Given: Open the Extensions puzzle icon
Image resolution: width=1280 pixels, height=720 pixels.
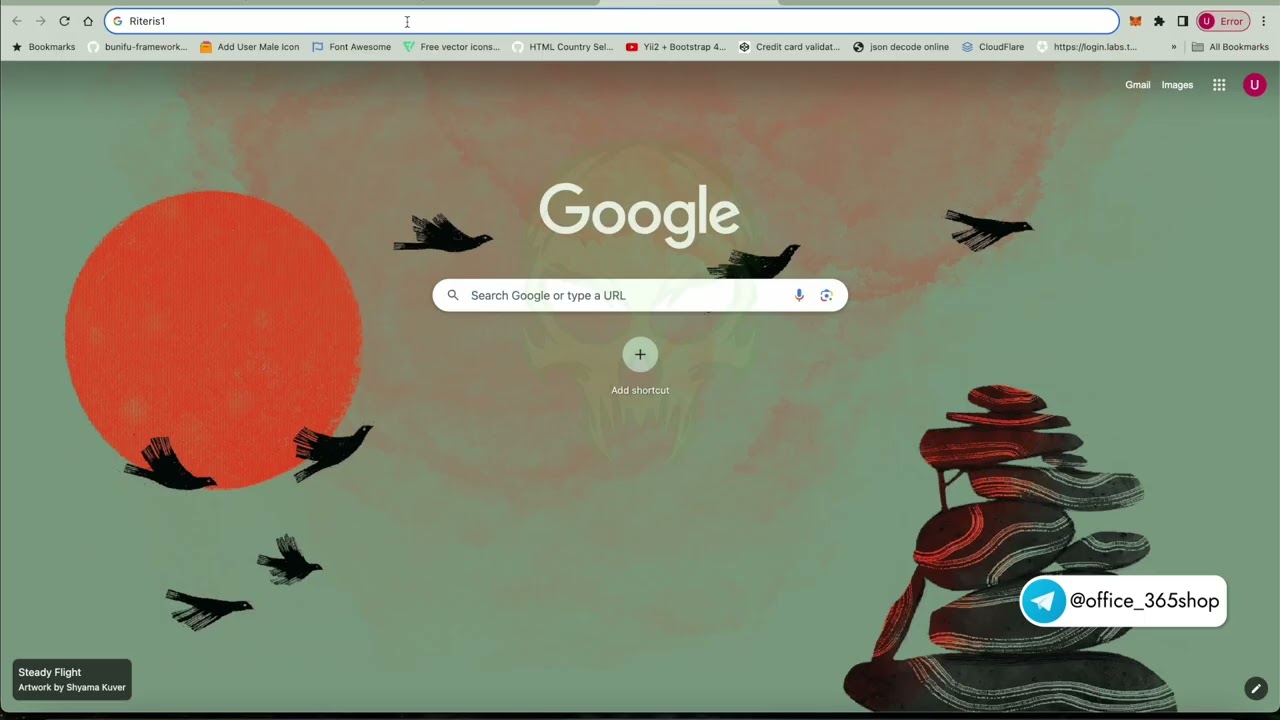Looking at the screenshot, I should (x=1159, y=21).
